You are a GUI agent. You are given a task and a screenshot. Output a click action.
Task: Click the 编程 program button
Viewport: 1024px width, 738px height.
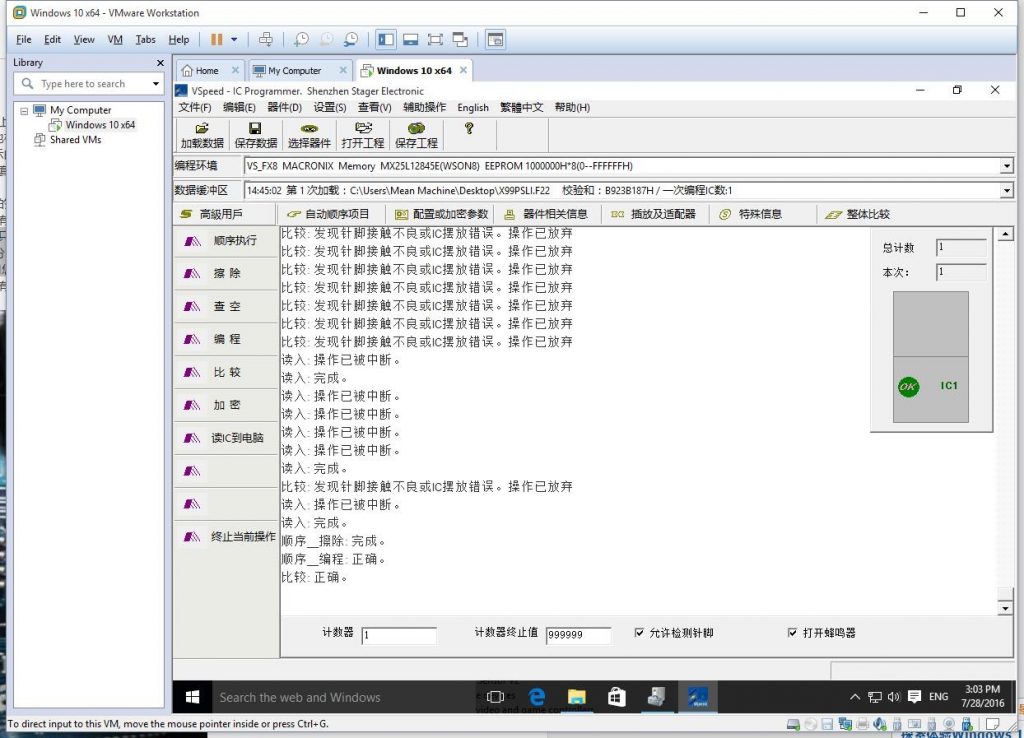click(x=226, y=339)
